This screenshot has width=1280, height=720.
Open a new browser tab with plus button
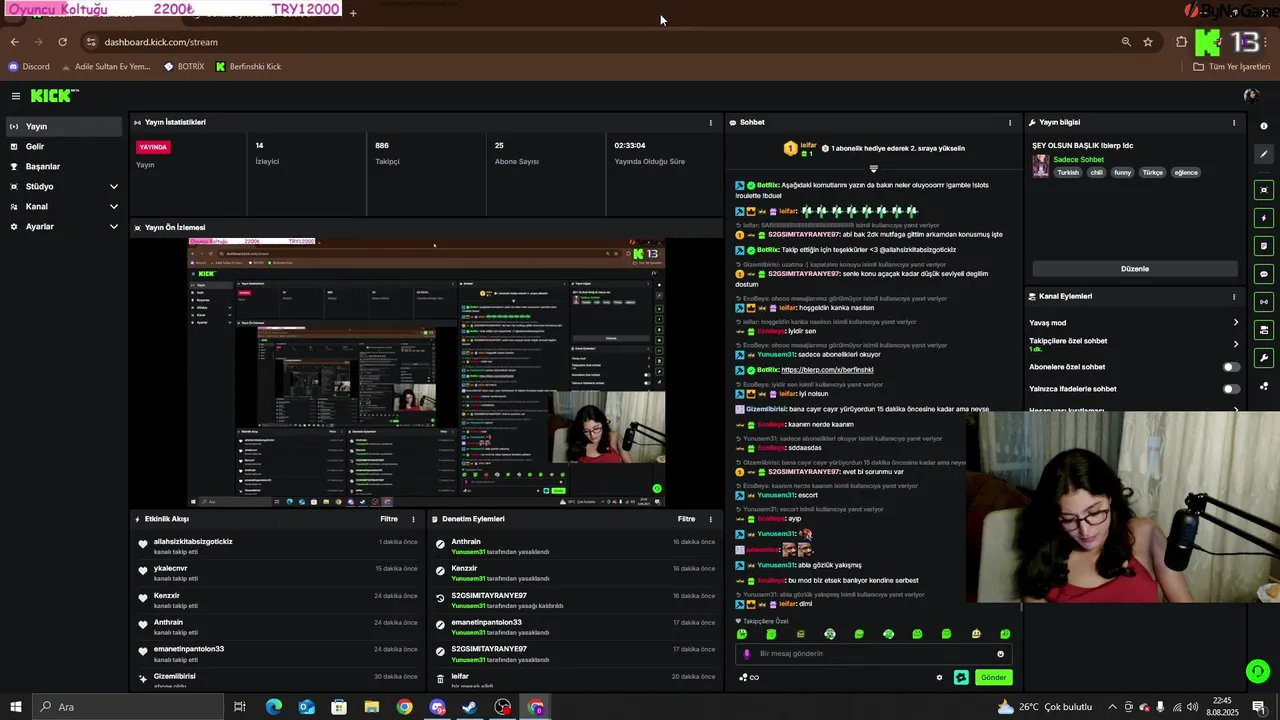click(x=353, y=13)
